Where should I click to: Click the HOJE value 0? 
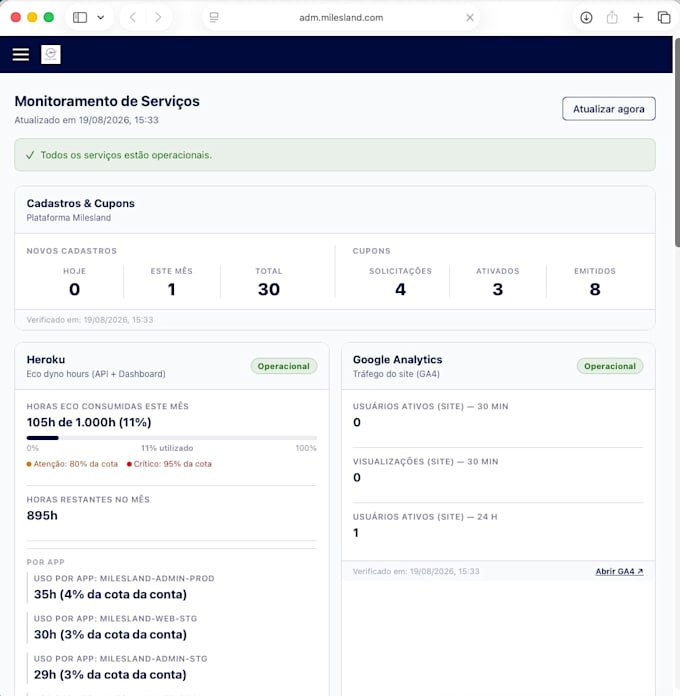click(x=74, y=289)
